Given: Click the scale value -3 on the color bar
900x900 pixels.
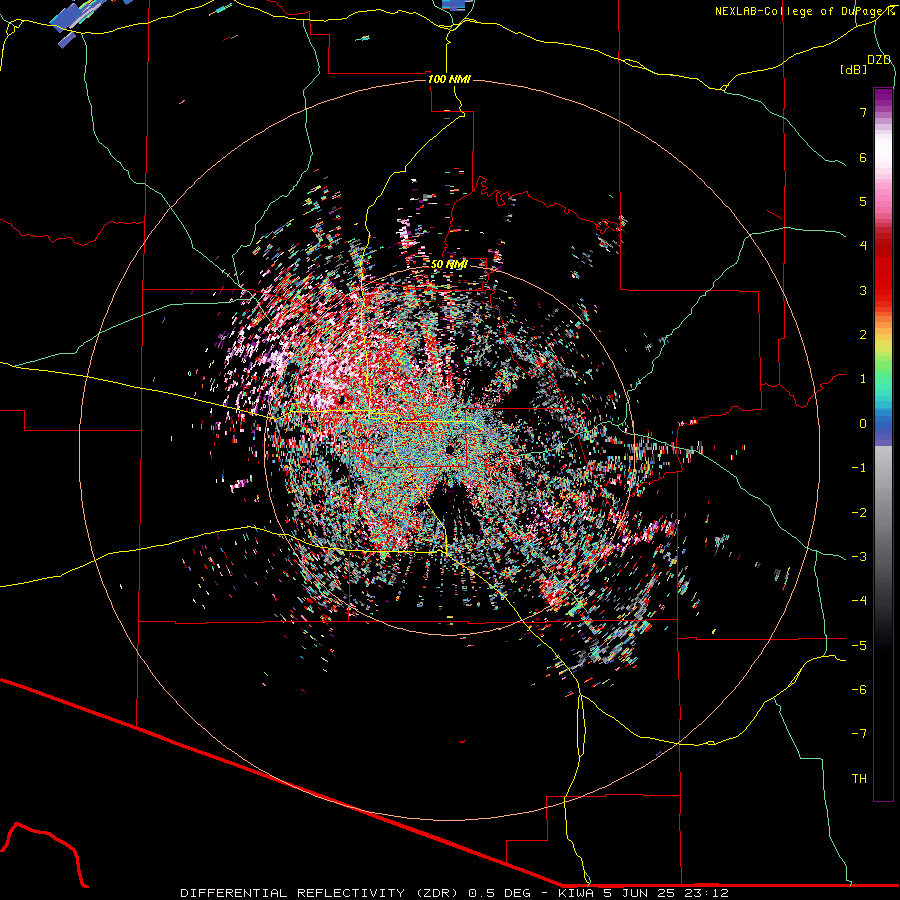Looking at the screenshot, I should click(859, 557).
